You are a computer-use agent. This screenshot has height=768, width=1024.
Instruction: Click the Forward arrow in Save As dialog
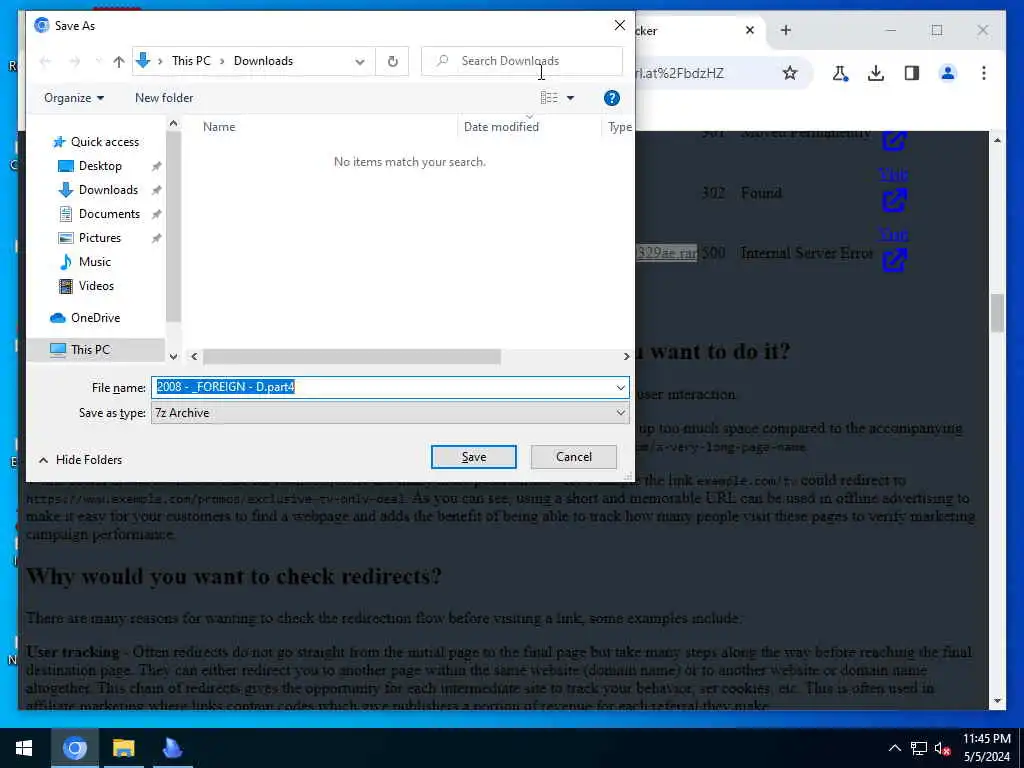(x=75, y=61)
